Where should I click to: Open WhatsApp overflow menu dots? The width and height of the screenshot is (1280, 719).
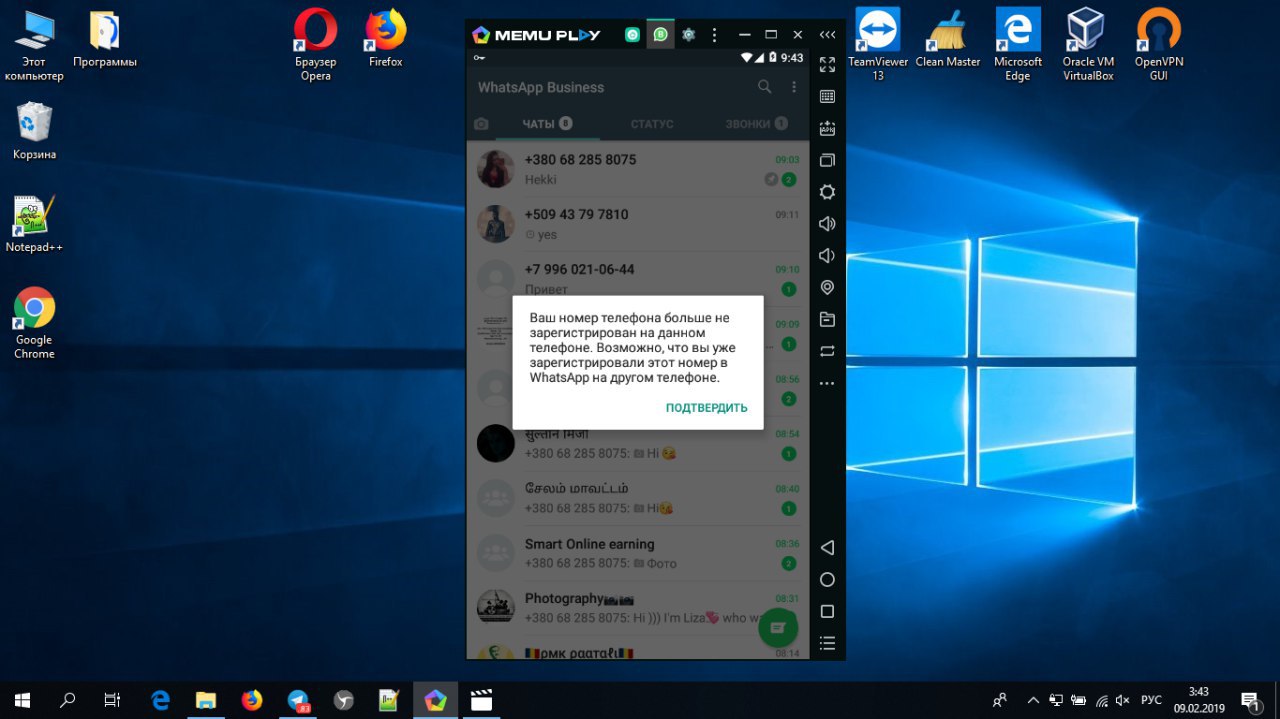(x=794, y=87)
